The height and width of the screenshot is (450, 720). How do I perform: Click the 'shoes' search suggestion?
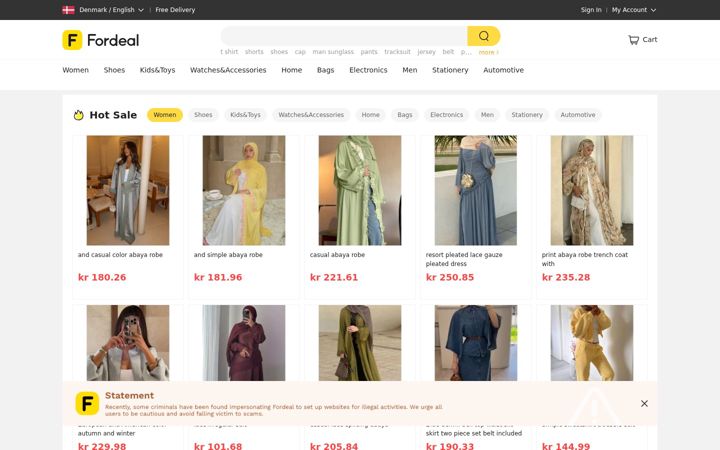(x=279, y=52)
